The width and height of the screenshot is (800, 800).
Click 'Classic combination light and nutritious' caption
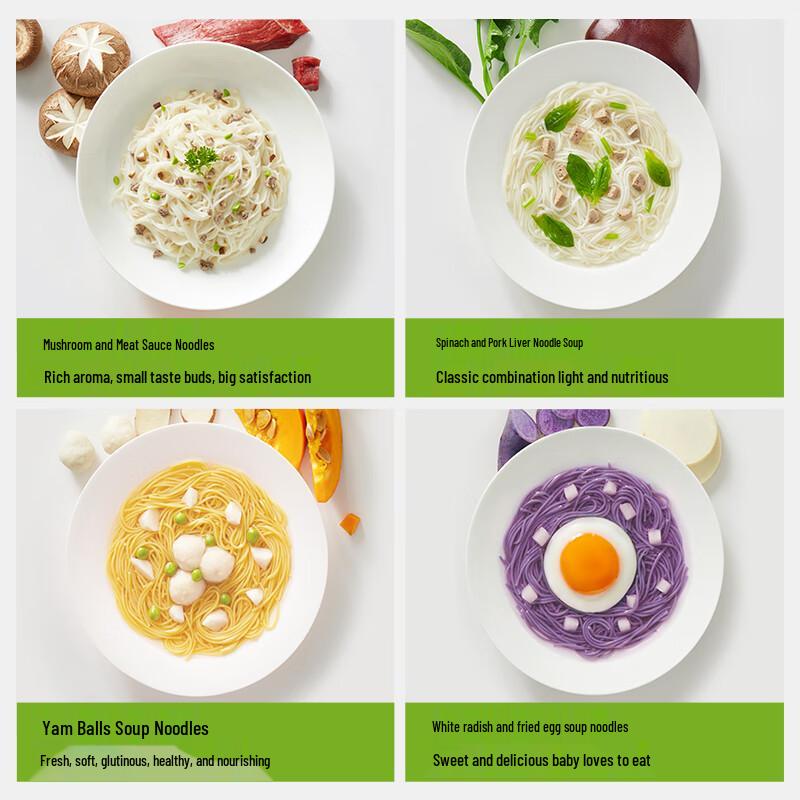coord(552,378)
